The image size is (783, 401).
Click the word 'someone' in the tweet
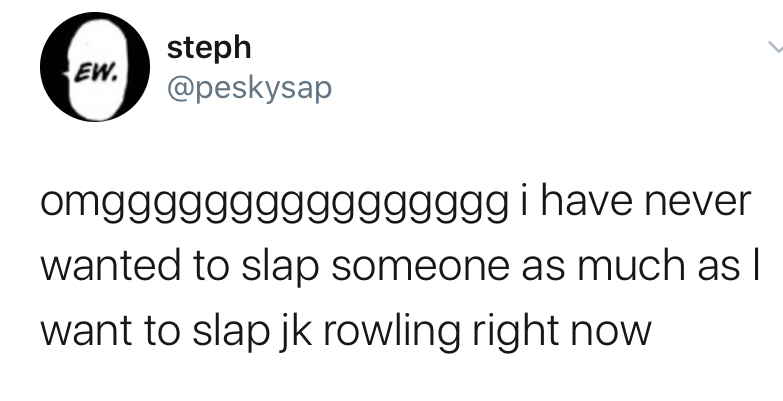coord(420,267)
